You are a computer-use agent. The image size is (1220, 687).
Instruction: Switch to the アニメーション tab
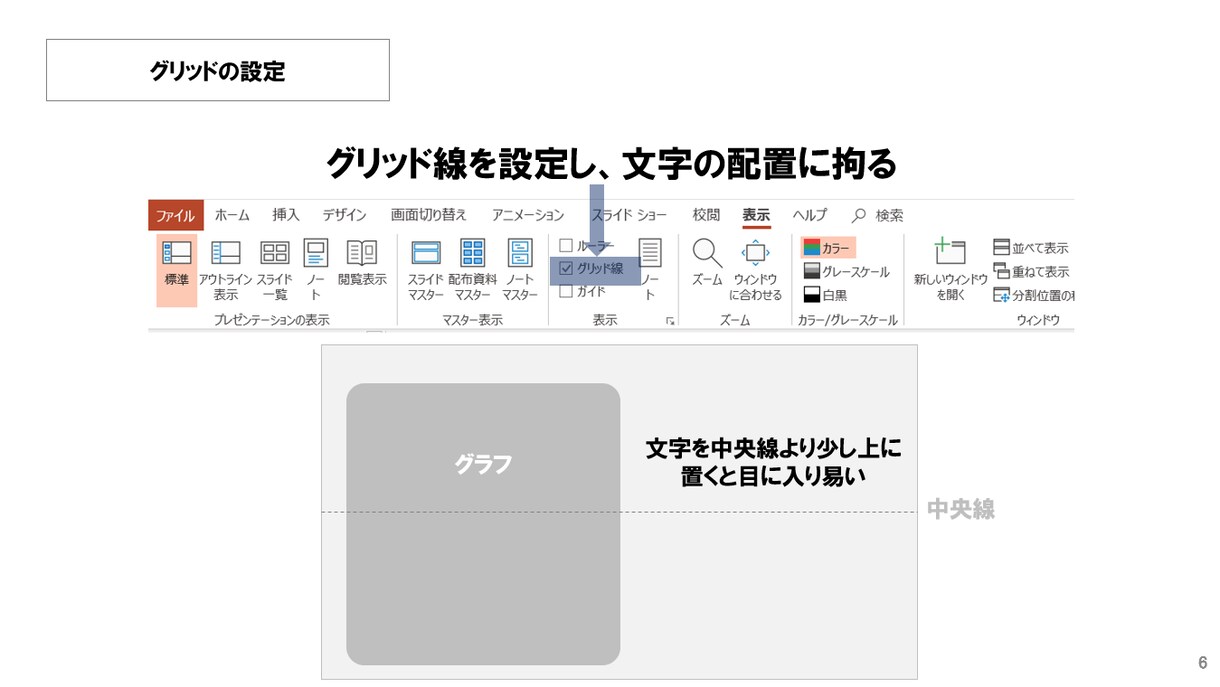(528, 215)
